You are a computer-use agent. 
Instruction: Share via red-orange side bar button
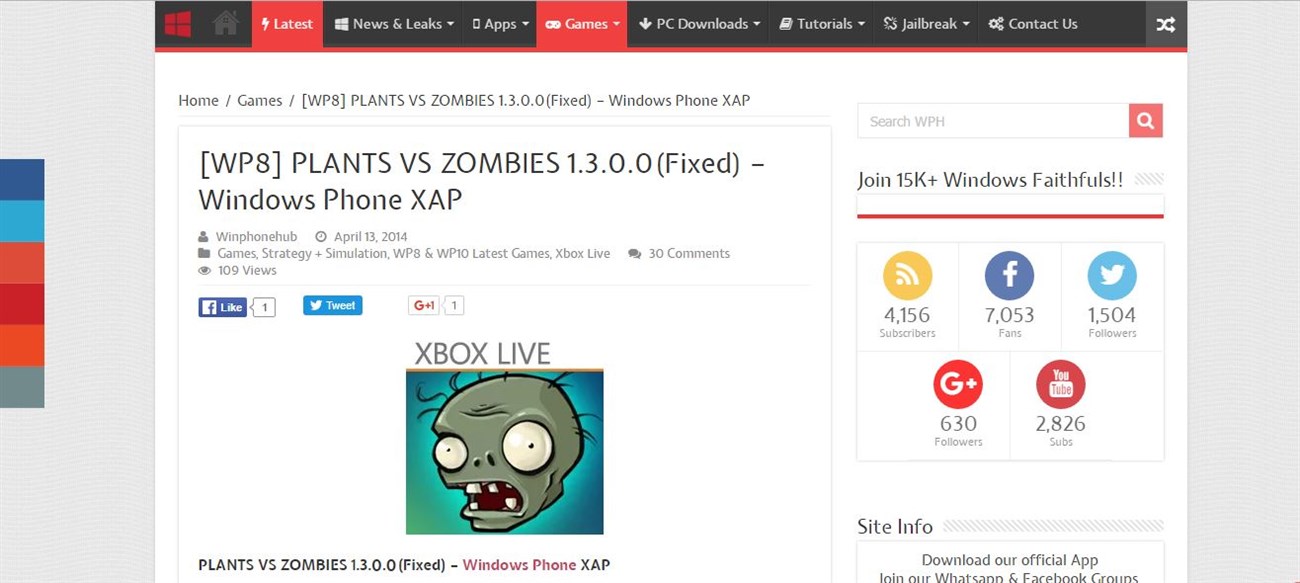pyautogui.click(x=22, y=263)
